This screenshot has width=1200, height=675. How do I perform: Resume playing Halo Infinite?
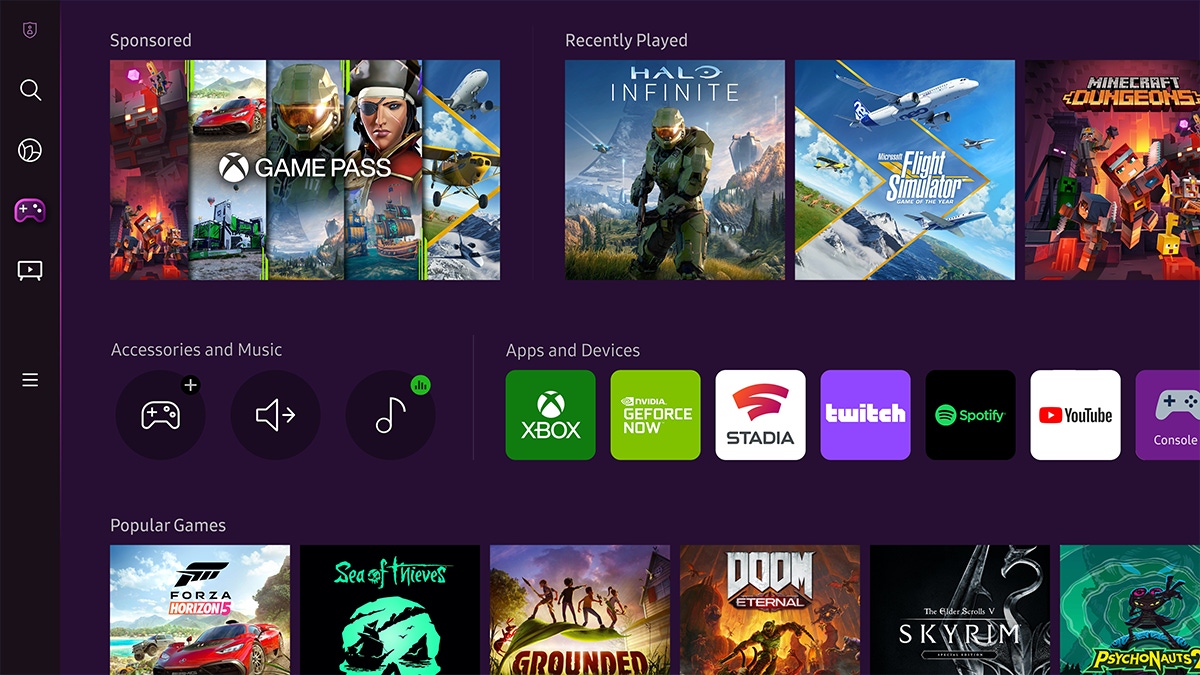click(674, 170)
